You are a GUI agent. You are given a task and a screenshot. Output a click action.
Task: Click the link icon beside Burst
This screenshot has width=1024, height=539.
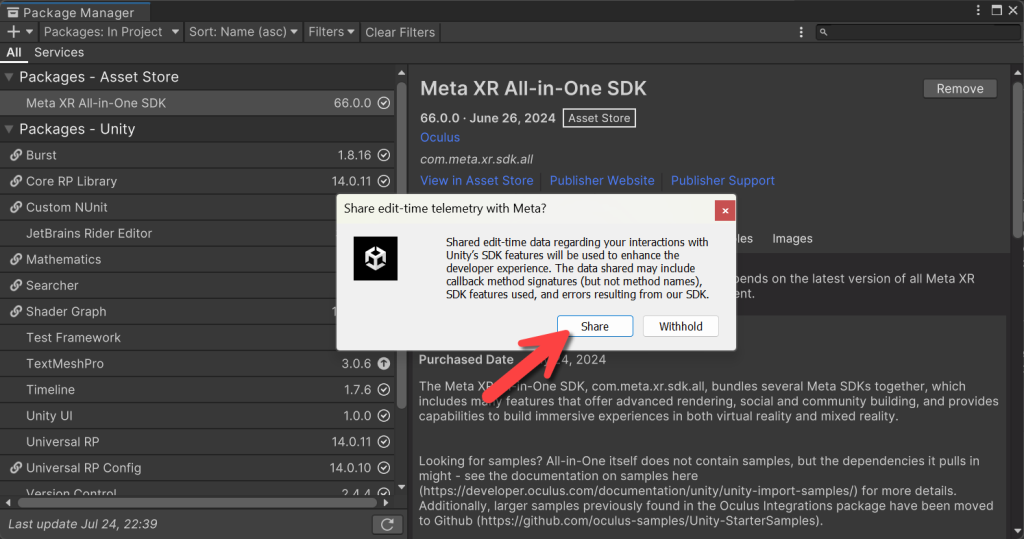[x=16, y=155]
